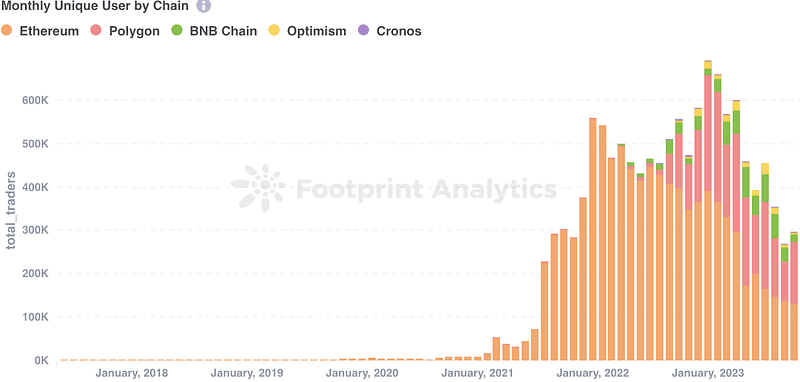Select the tallest bar in the chart
This screenshot has width=800, height=382.
pyautogui.click(x=708, y=210)
